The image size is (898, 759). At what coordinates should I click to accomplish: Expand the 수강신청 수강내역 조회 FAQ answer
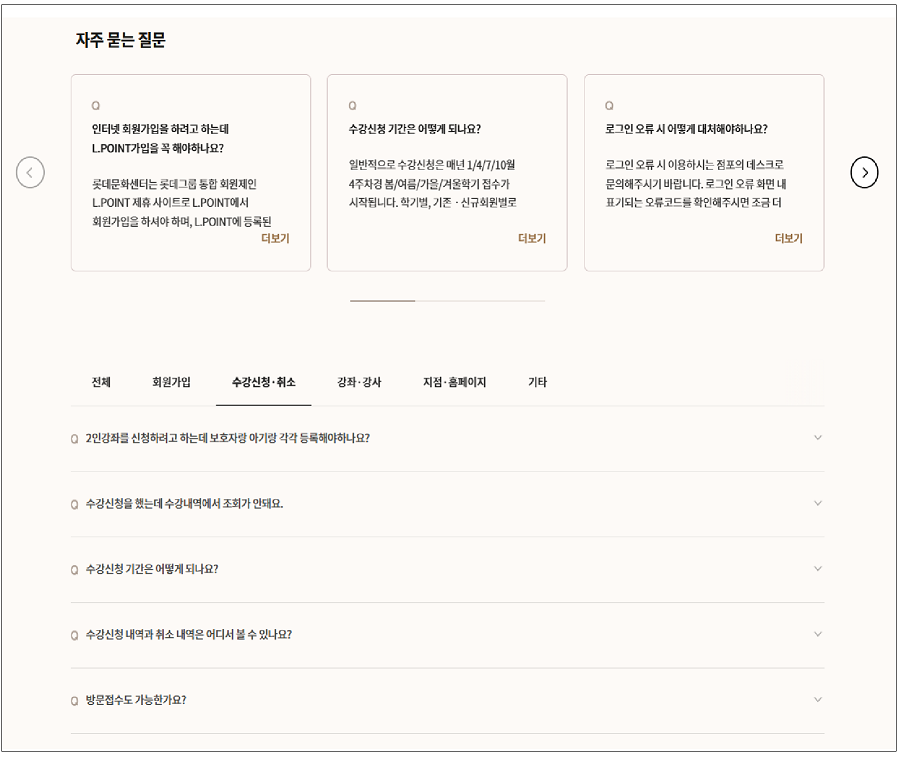pos(819,503)
